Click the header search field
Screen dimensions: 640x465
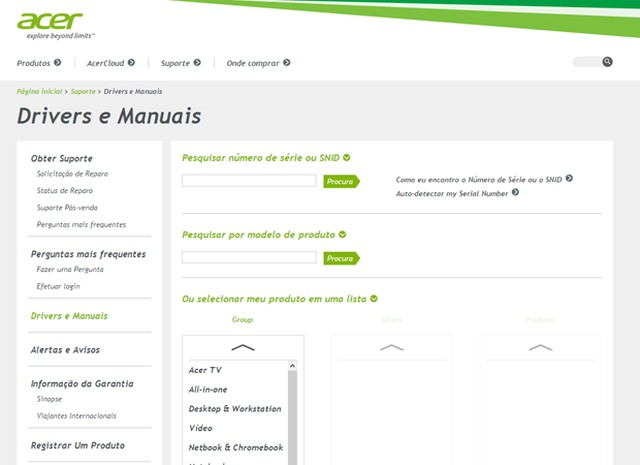click(x=587, y=62)
